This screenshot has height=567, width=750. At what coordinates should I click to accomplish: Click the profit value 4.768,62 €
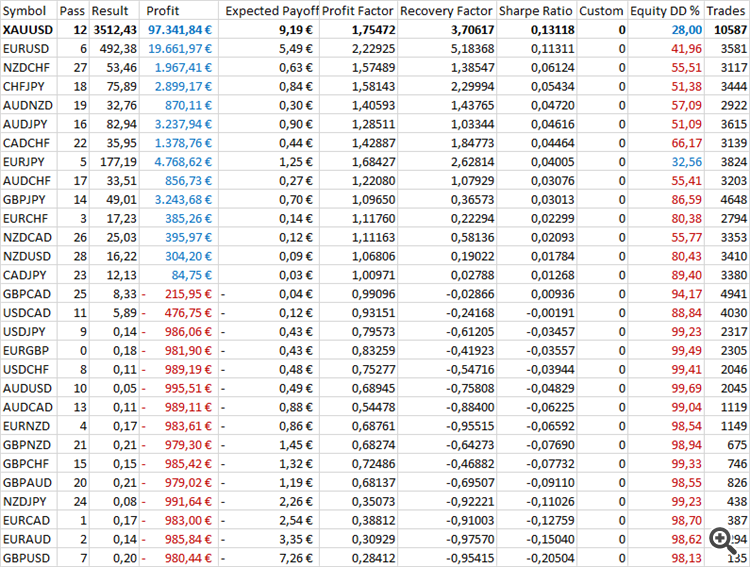183,162
